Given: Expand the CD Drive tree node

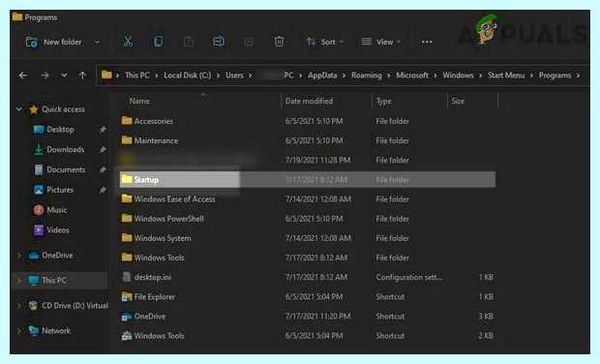Looking at the screenshot, I should click(x=19, y=305).
